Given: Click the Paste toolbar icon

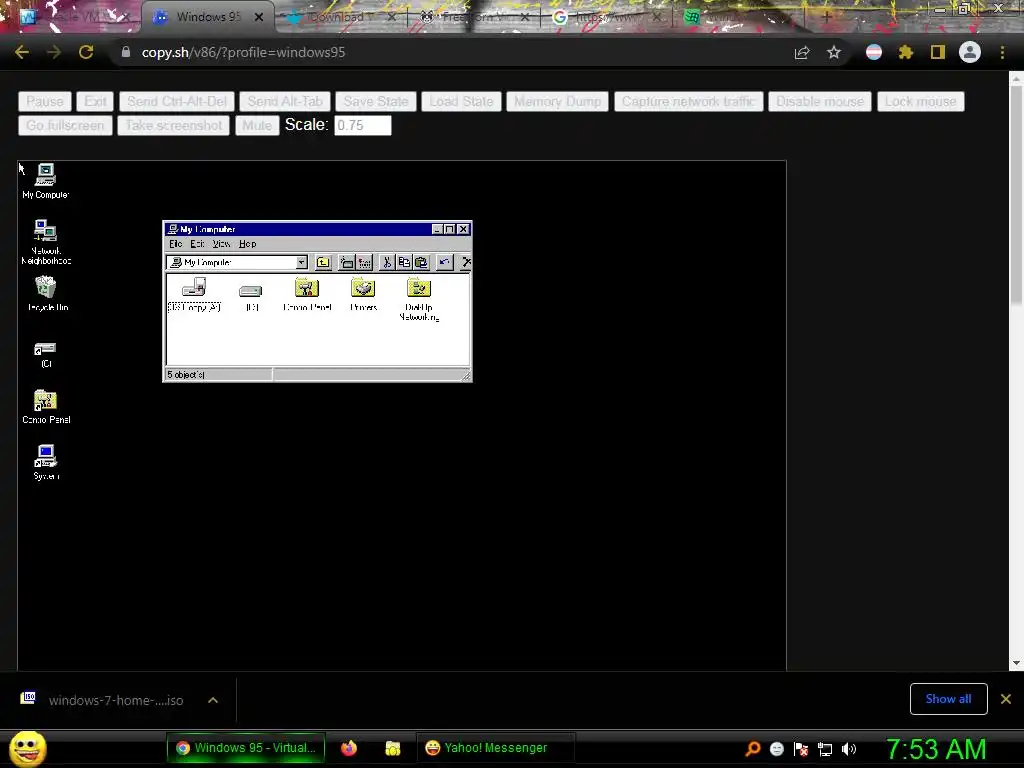Looking at the screenshot, I should point(421,263).
